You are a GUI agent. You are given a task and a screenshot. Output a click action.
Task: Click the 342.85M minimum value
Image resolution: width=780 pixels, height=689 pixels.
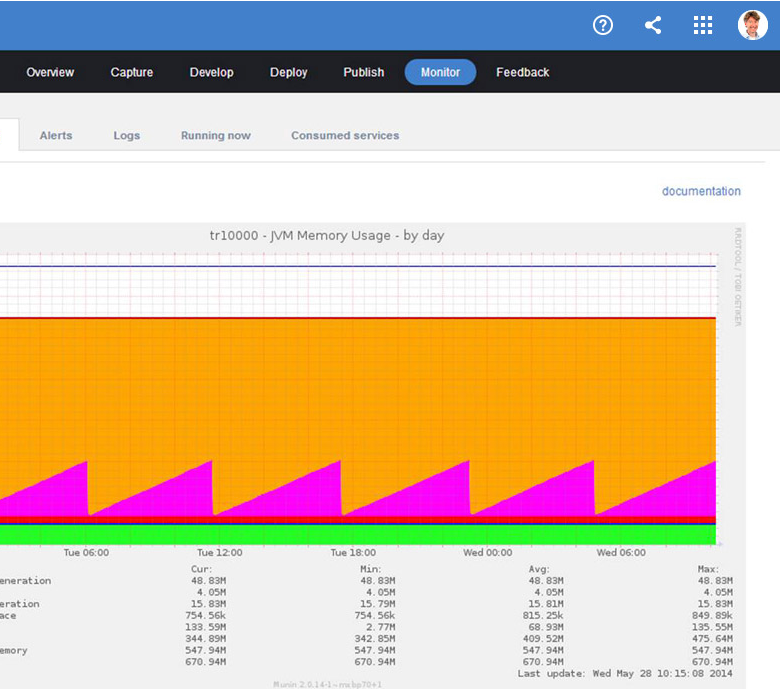[375, 638]
